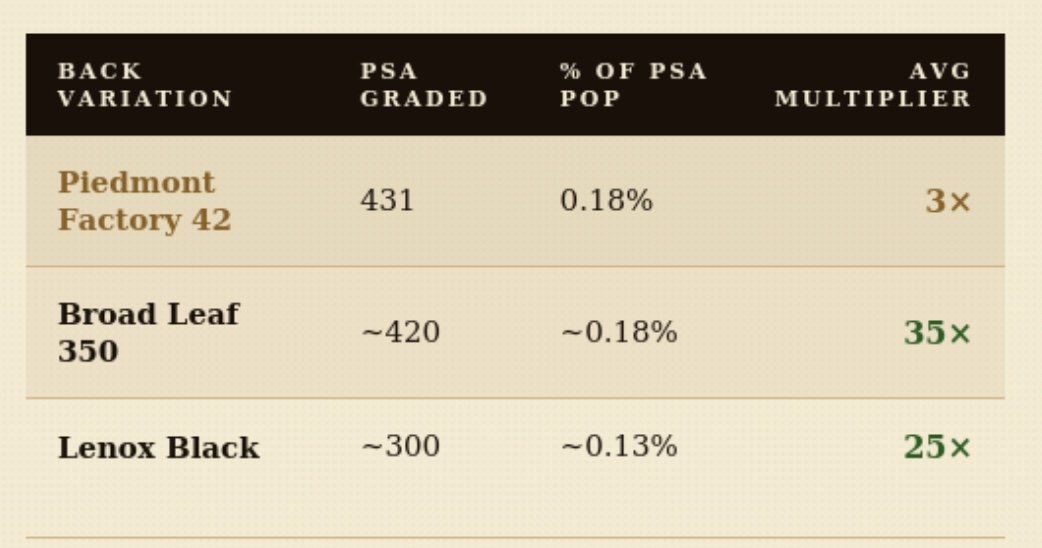The image size is (1042, 548).
Task: Click the 3× multiplier value
Action: point(947,201)
